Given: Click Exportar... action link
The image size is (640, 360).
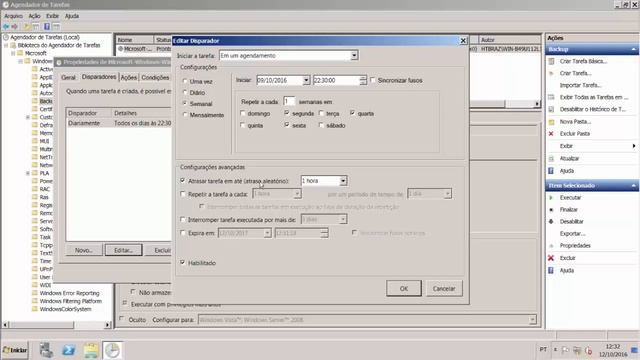Looking at the screenshot, I should [x=572, y=233].
